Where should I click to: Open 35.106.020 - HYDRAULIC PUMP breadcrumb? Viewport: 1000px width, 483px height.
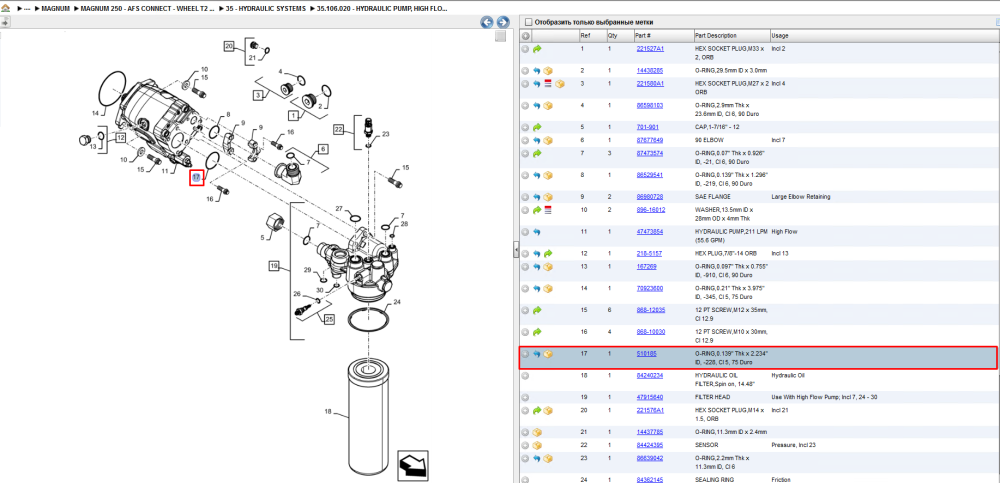click(382, 9)
